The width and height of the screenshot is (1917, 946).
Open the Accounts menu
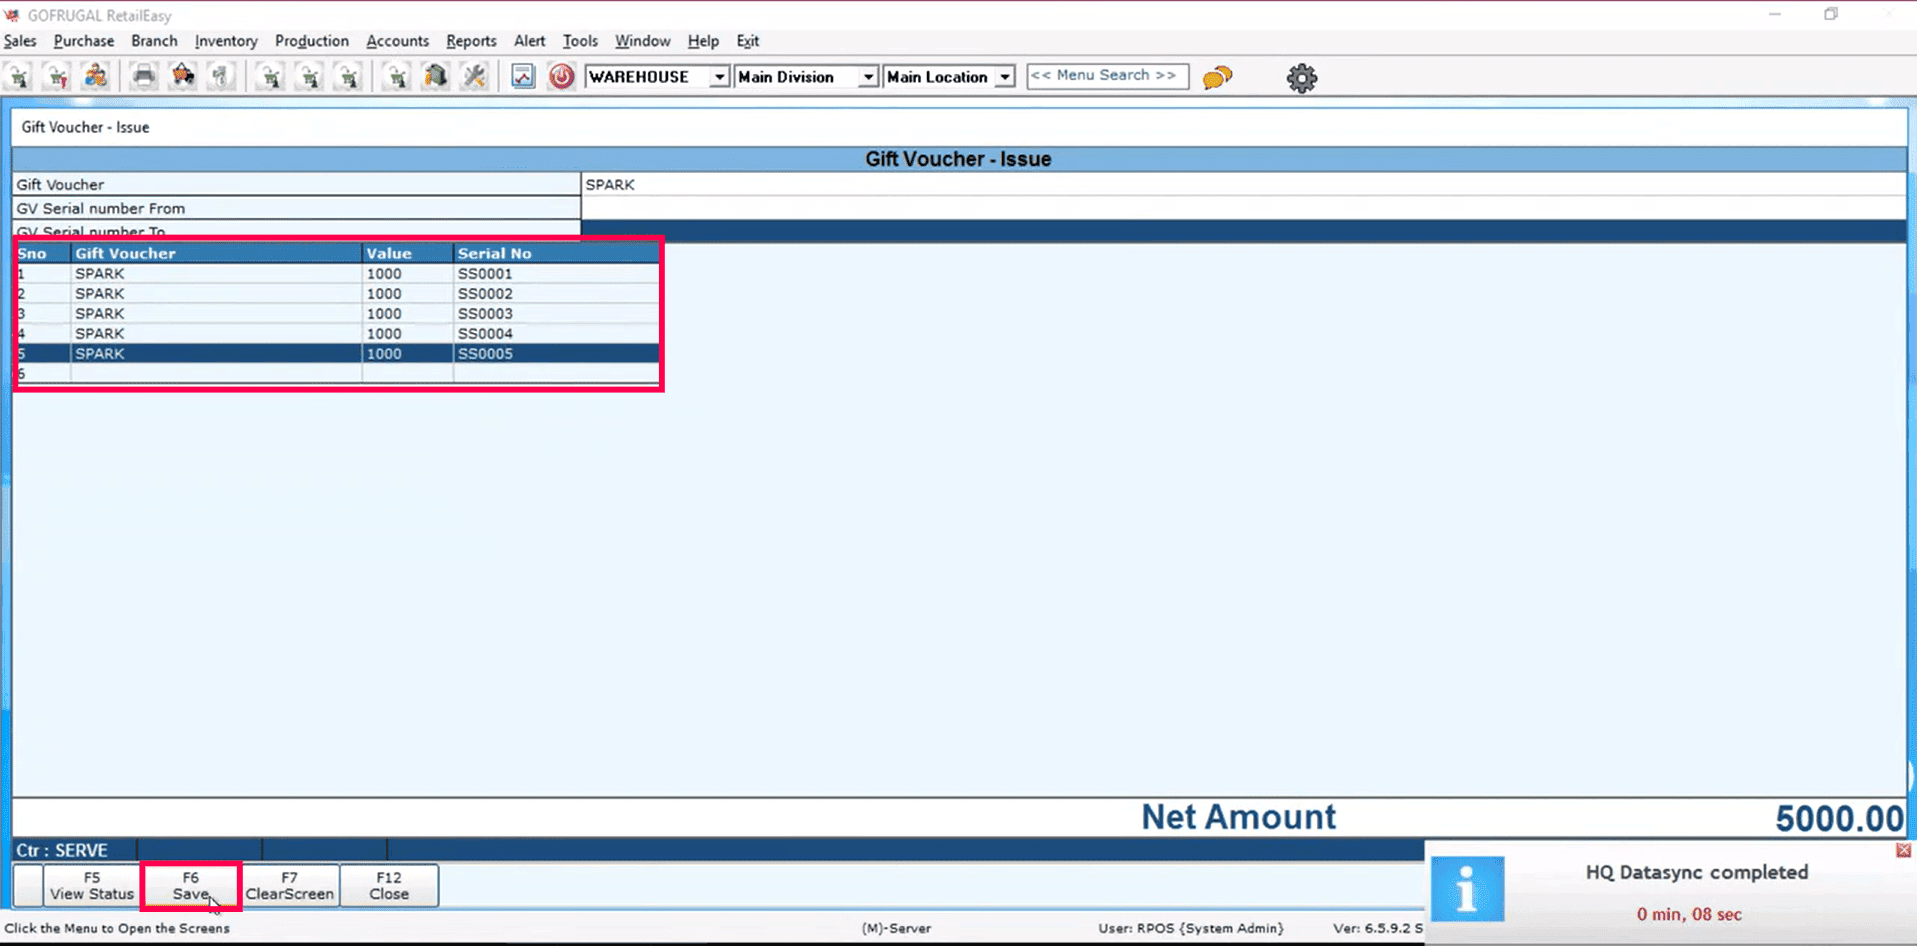click(x=397, y=41)
